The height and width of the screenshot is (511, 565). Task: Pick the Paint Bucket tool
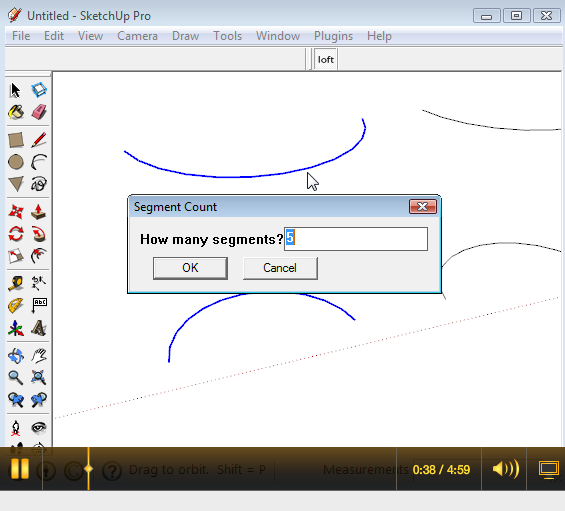[x=16, y=112]
